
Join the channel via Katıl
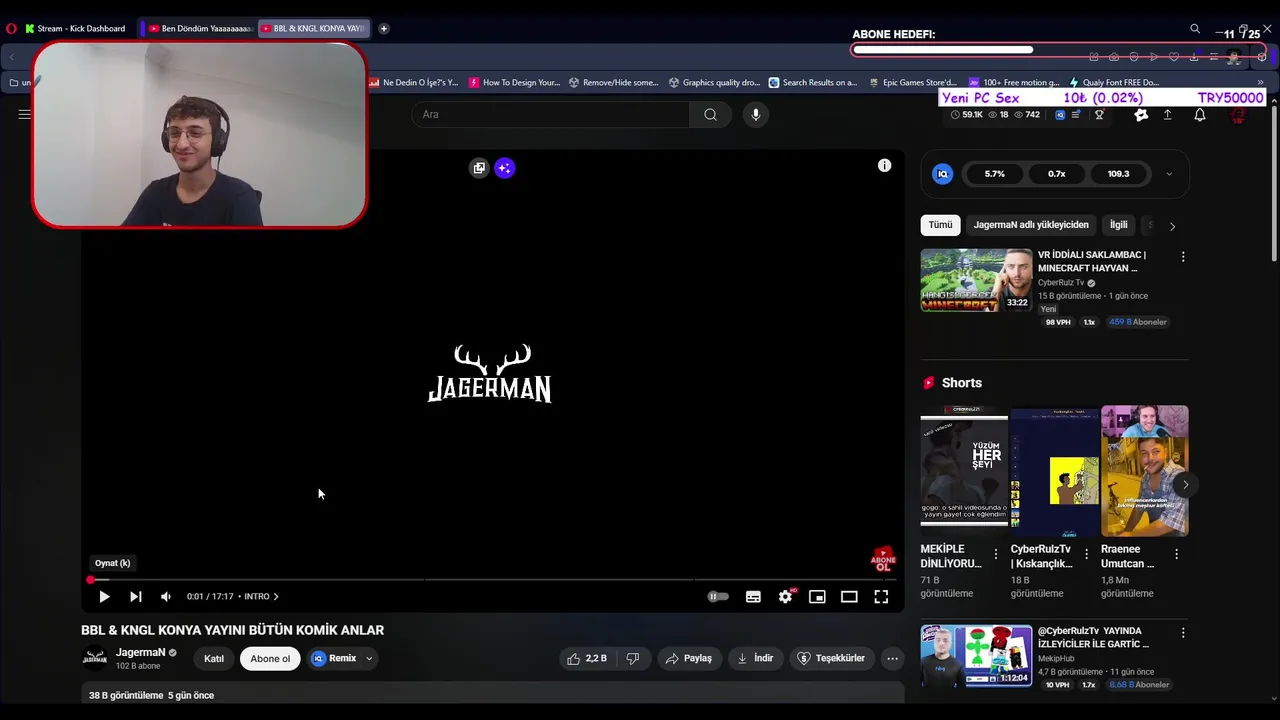214,658
